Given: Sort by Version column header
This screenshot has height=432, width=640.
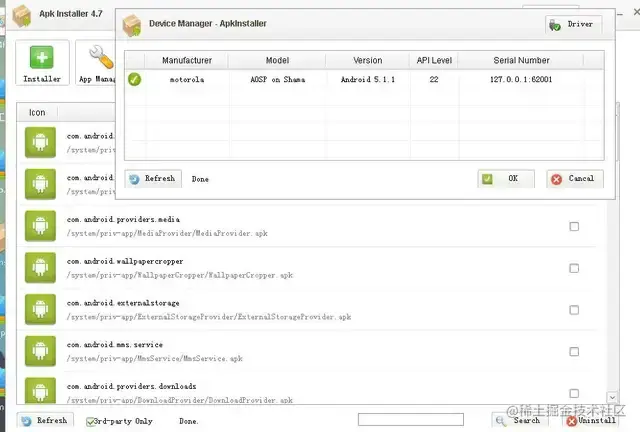Looking at the screenshot, I should (368, 60).
